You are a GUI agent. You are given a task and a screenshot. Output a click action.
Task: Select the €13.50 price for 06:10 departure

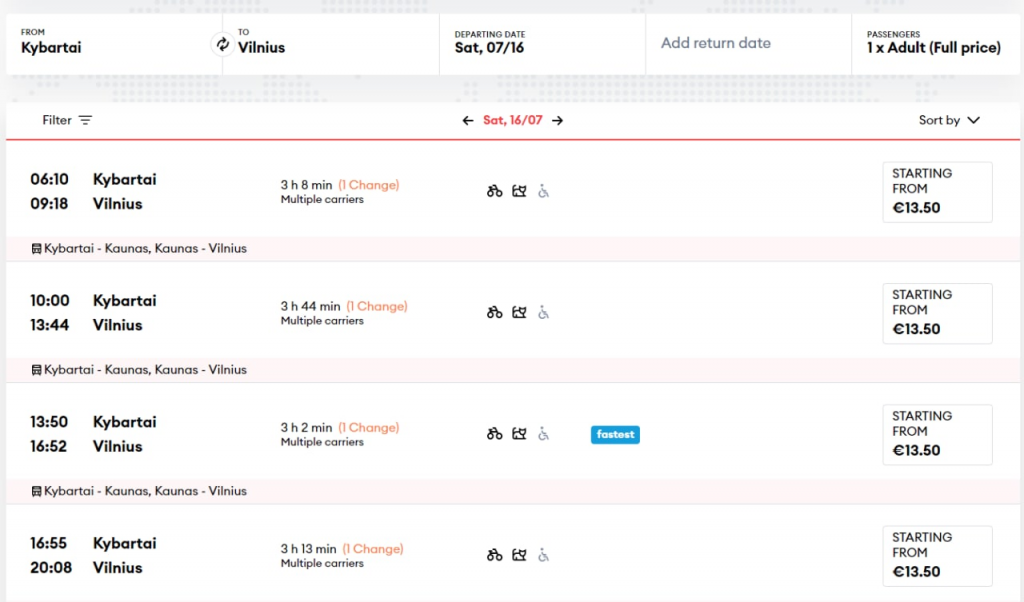click(937, 192)
